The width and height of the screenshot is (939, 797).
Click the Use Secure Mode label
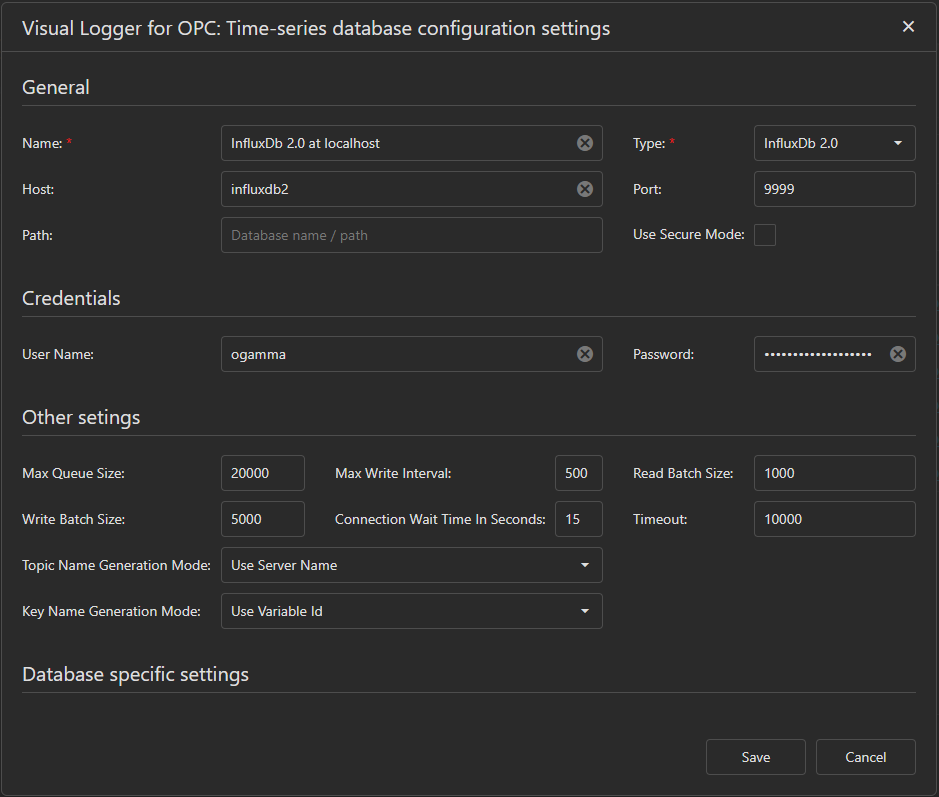tap(689, 234)
